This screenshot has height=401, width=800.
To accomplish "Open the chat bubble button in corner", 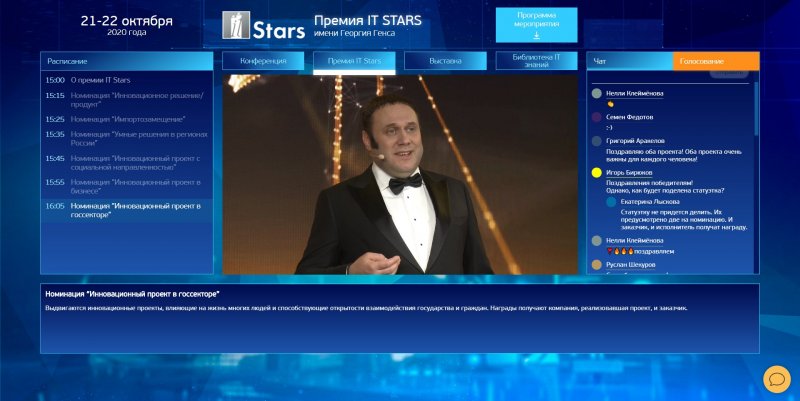I will (777, 379).
